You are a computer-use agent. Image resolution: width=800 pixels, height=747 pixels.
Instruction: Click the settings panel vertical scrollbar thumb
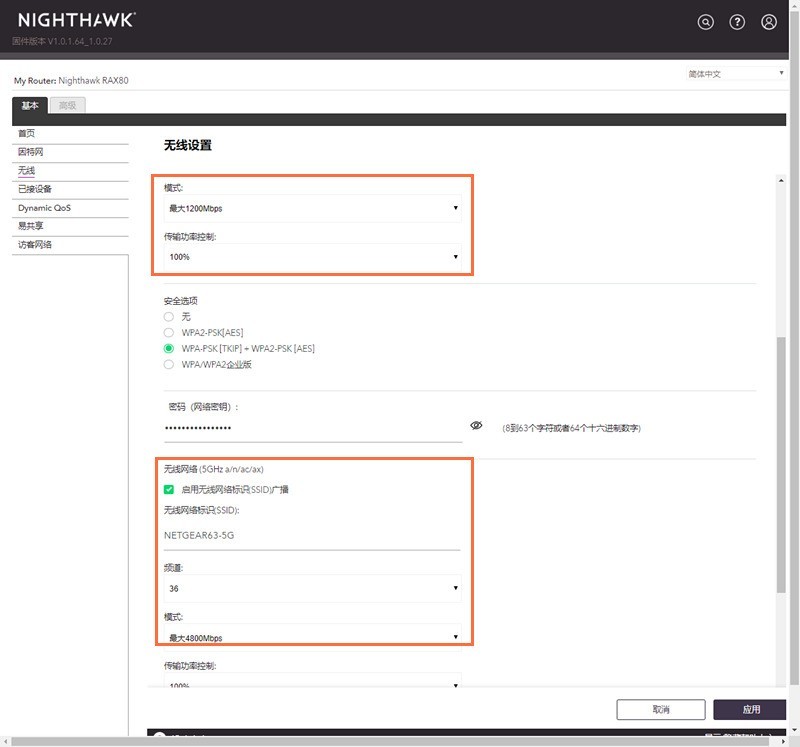781,464
